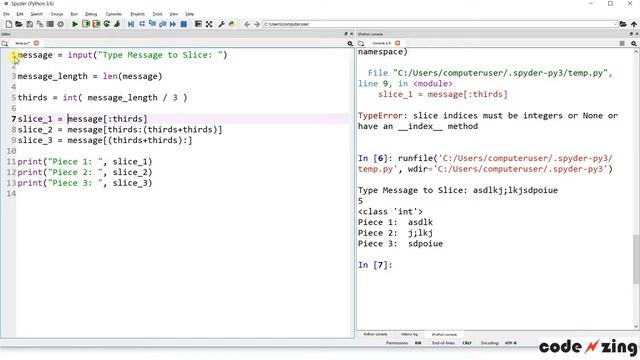640x360 pixels.
Task: Switch to Python console bottom tab
Action: (375, 334)
